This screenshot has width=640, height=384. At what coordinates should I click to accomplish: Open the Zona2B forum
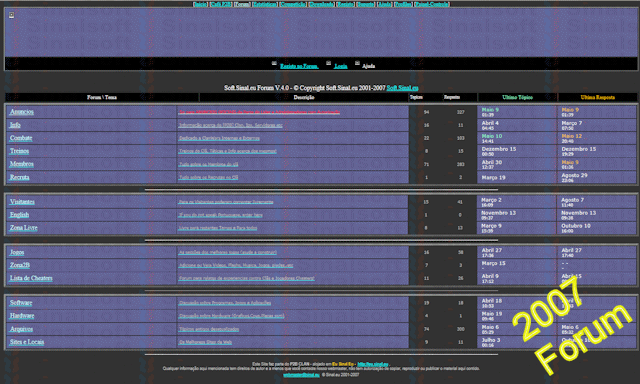[x=20, y=265]
